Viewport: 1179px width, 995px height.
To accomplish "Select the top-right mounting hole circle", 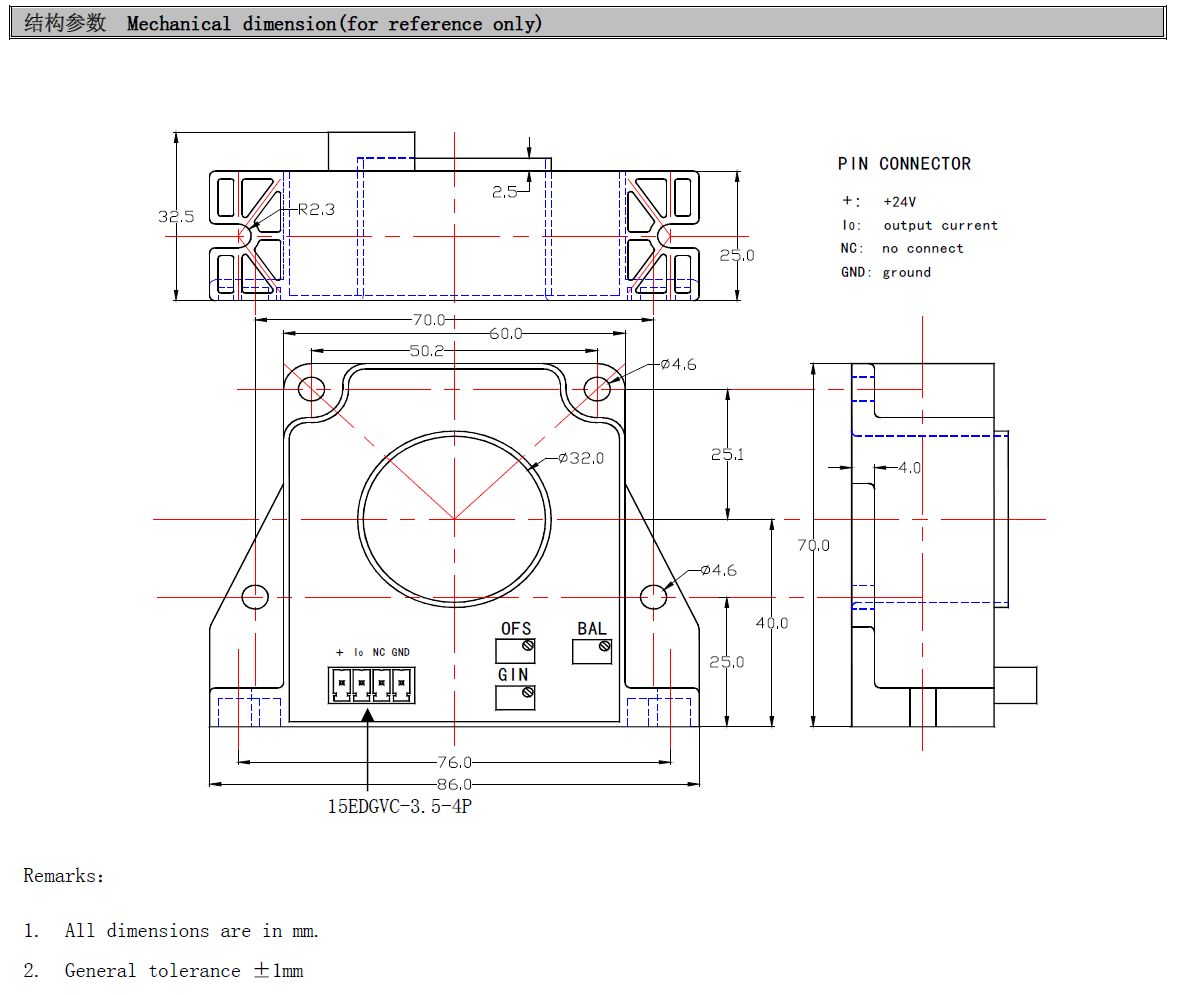I will 597,388.
